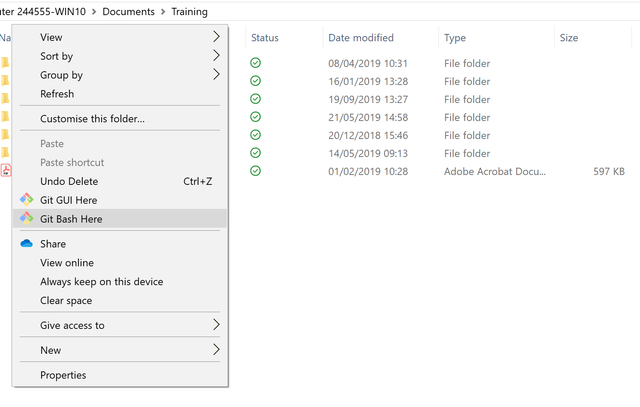Open the Sort by menu entry

click(x=120, y=56)
